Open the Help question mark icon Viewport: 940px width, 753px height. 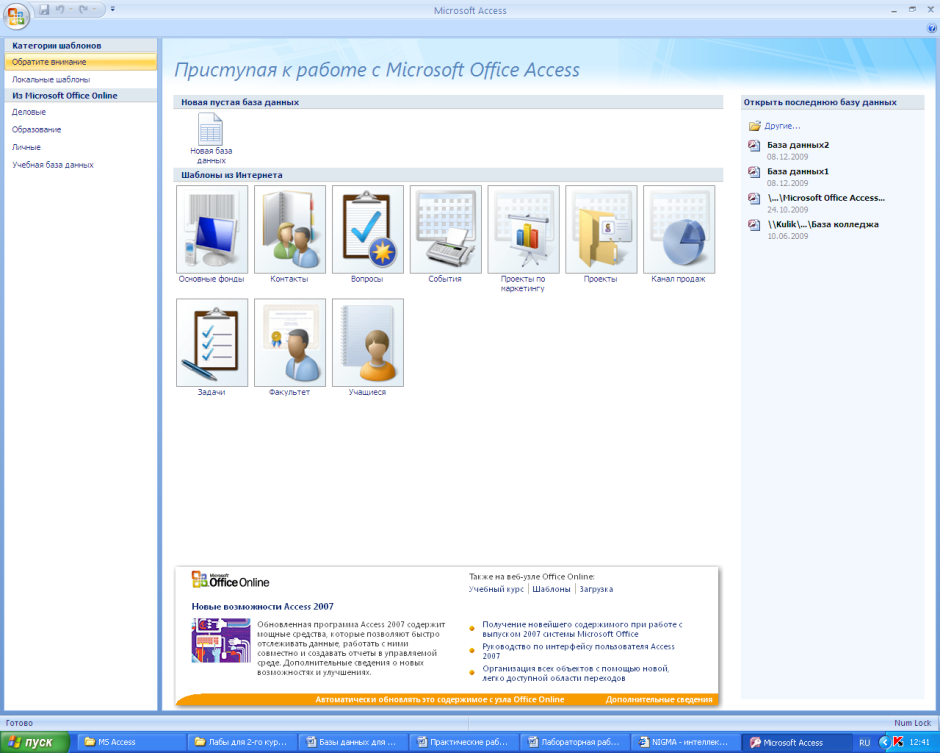coord(932,28)
